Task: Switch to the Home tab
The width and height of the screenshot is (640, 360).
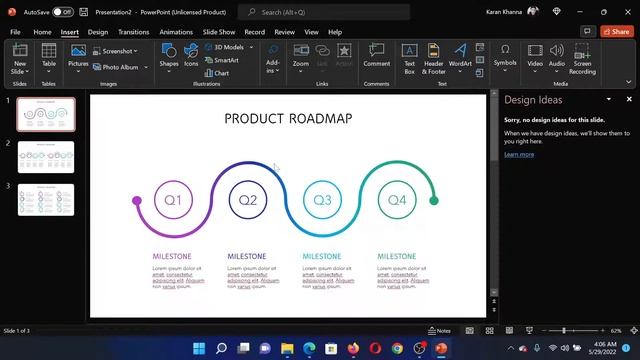Action: coord(42,32)
